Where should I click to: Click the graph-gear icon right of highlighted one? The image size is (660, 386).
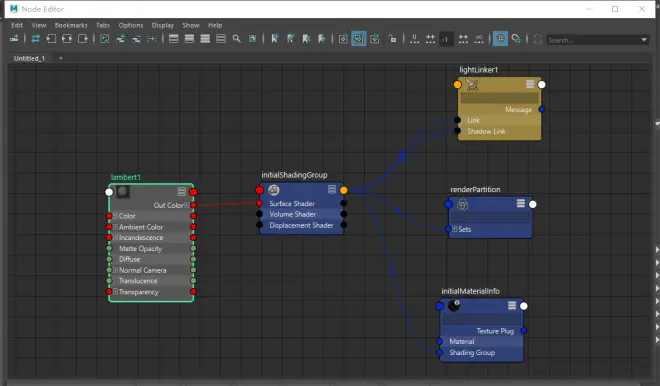pos(375,39)
